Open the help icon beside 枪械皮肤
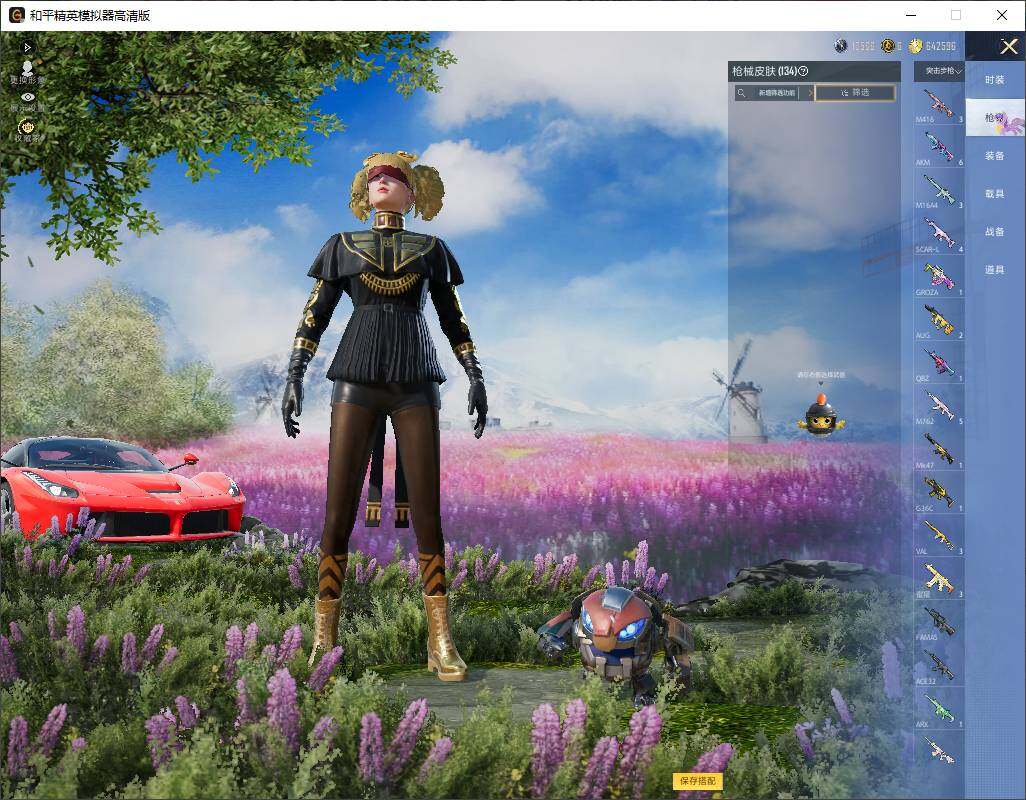Image resolution: width=1026 pixels, height=800 pixels. [x=804, y=71]
